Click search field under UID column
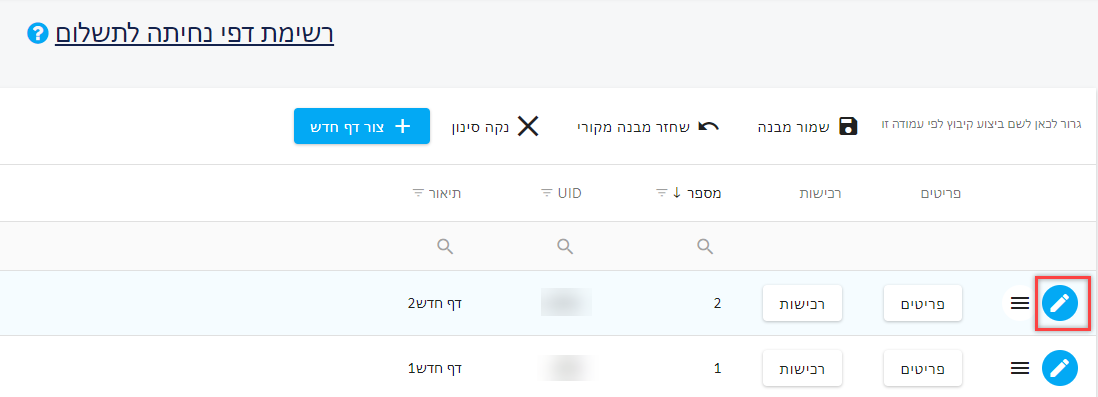The image size is (1098, 397). coord(565,246)
